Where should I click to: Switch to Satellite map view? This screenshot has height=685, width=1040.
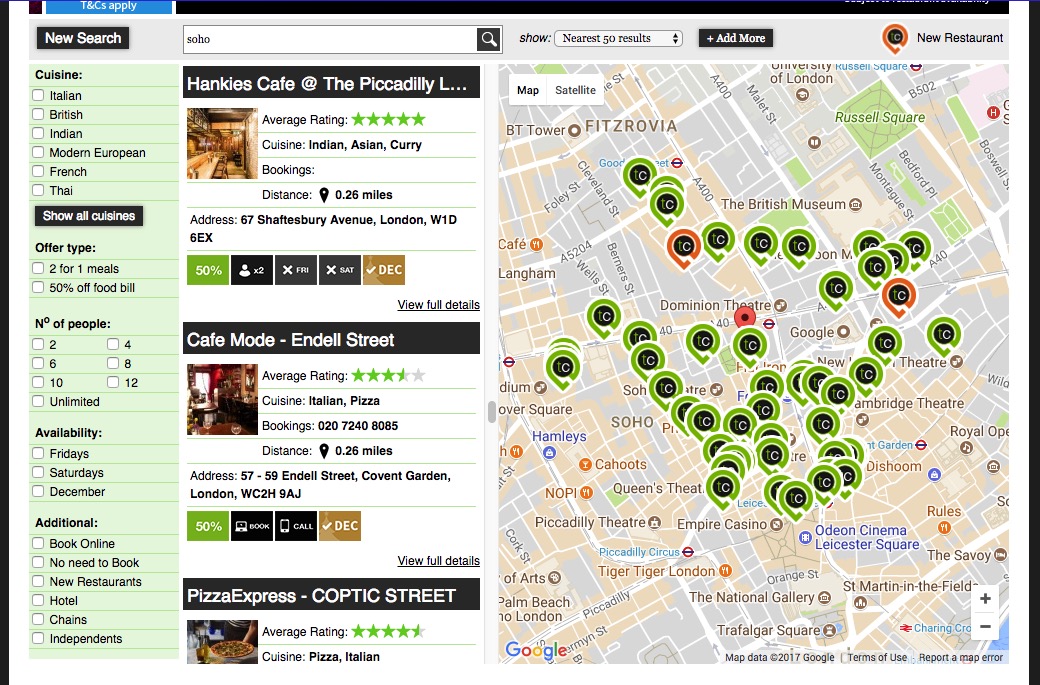coord(575,90)
